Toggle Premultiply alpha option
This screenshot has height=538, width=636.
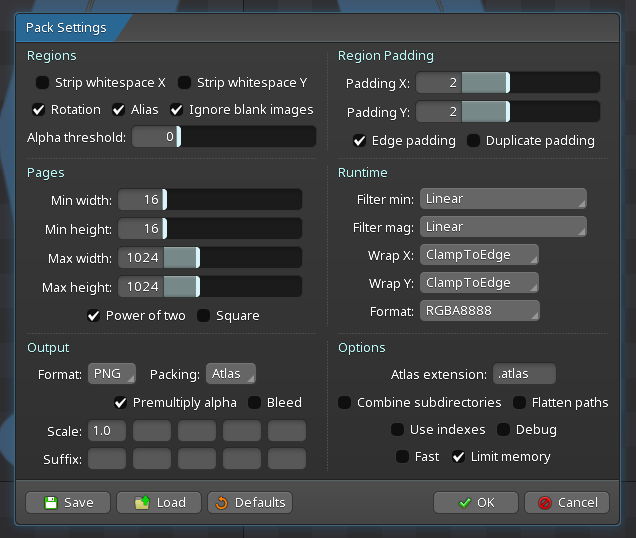point(122,403)
